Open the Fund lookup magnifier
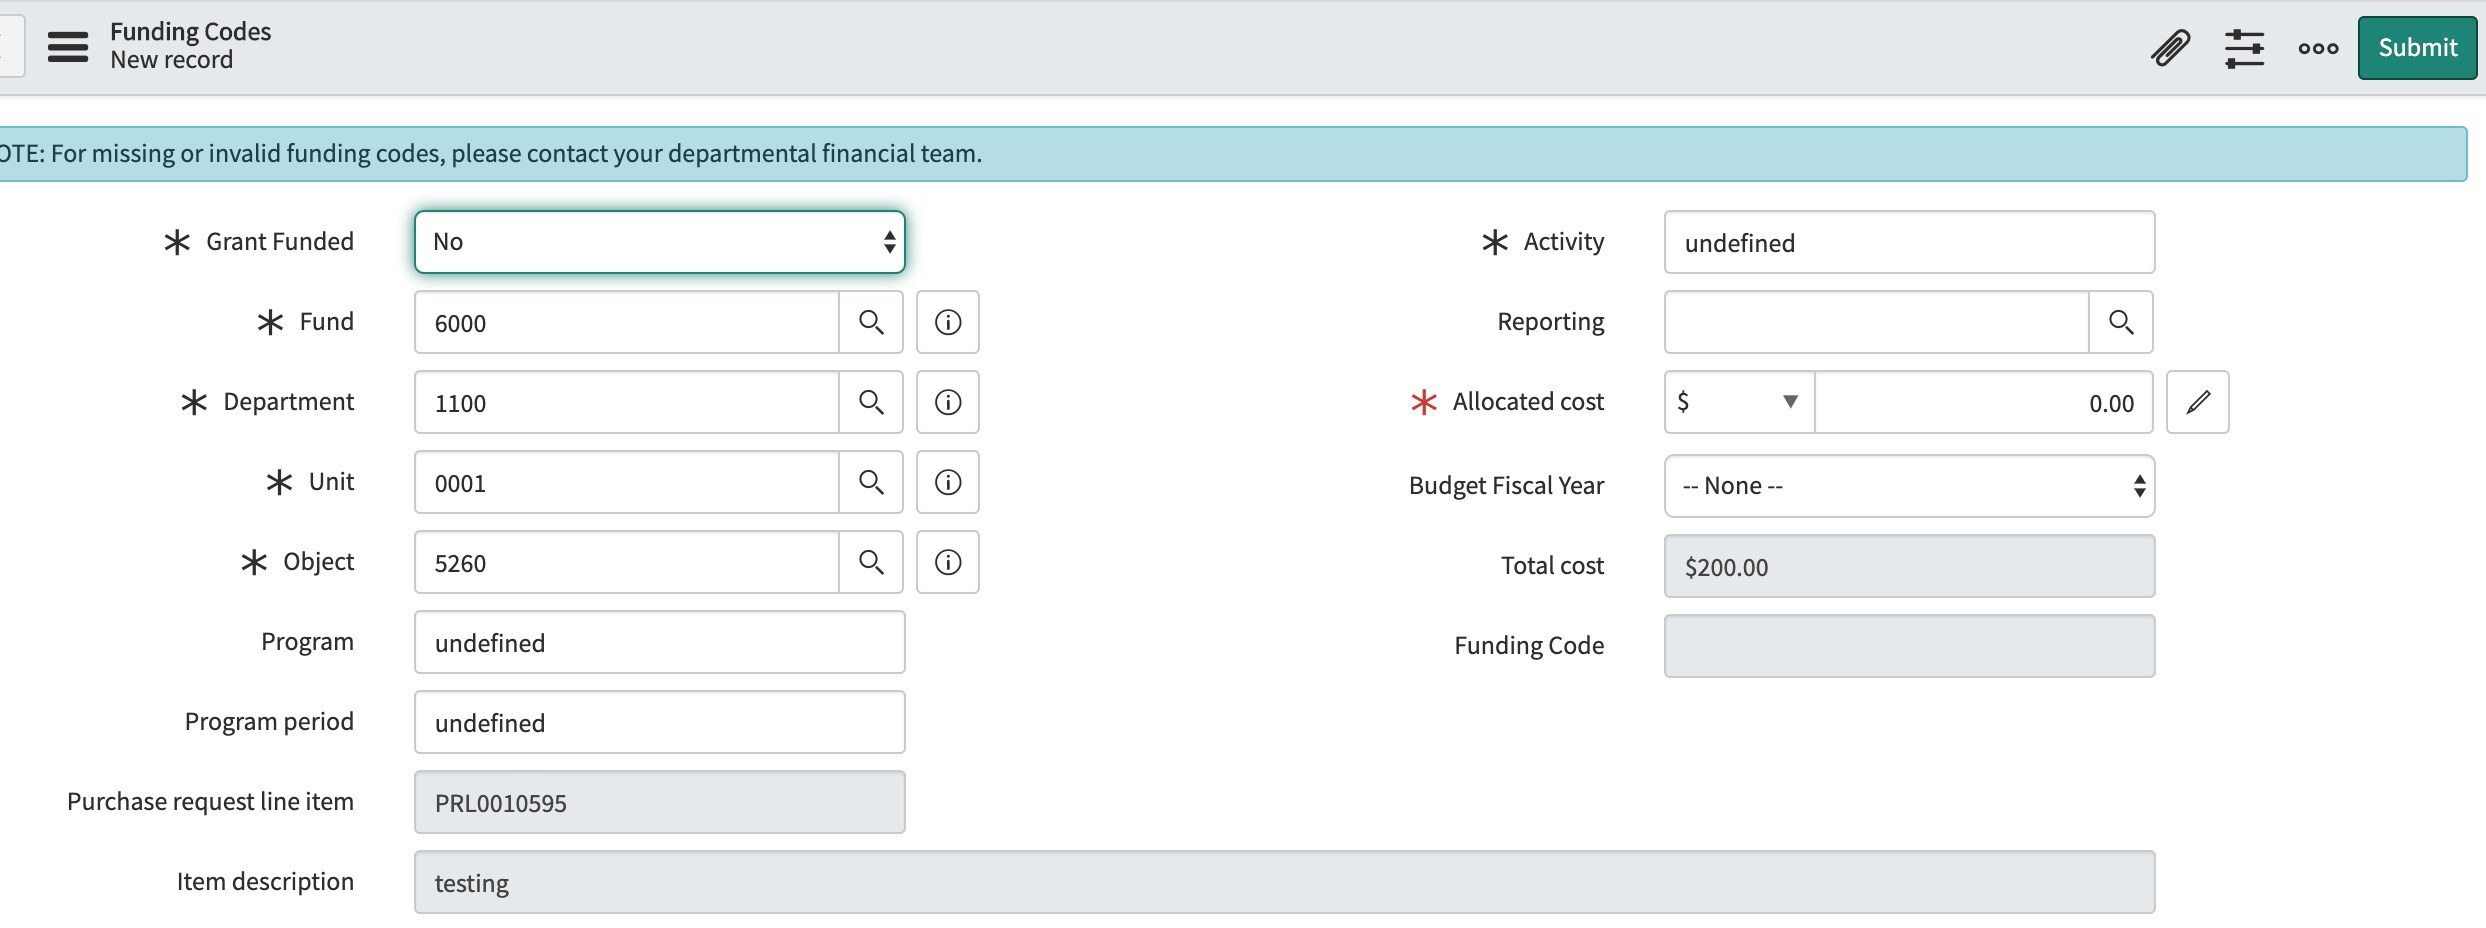This screenshot has height=928, width=2486. [871, 322]
